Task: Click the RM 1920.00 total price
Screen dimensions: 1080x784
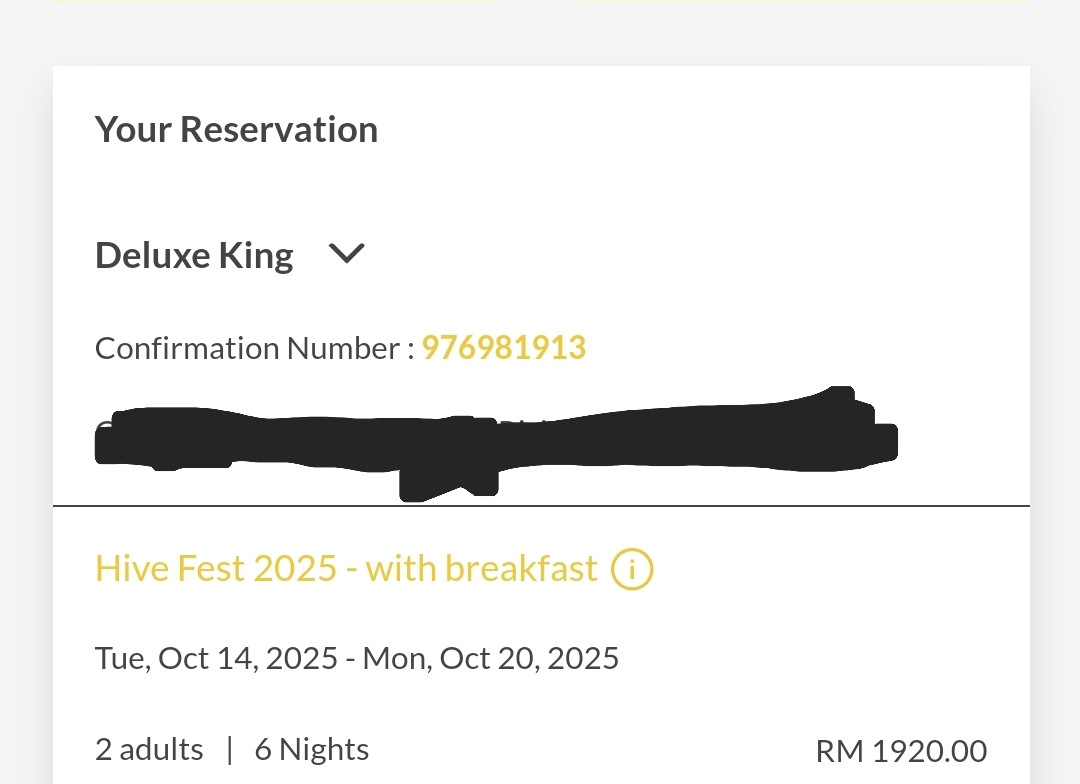Action: 901,752
